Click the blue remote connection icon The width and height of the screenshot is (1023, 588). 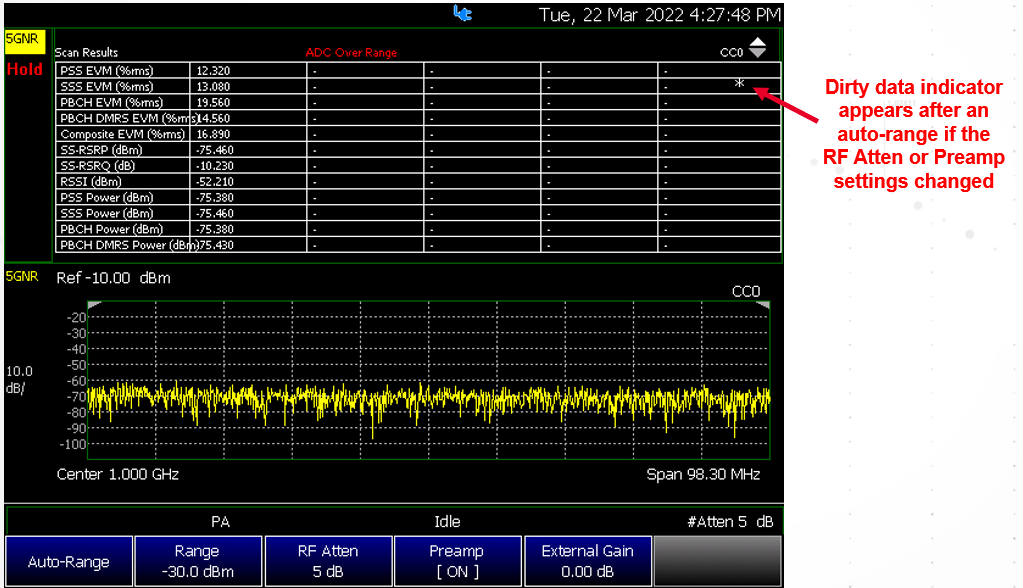463,13
